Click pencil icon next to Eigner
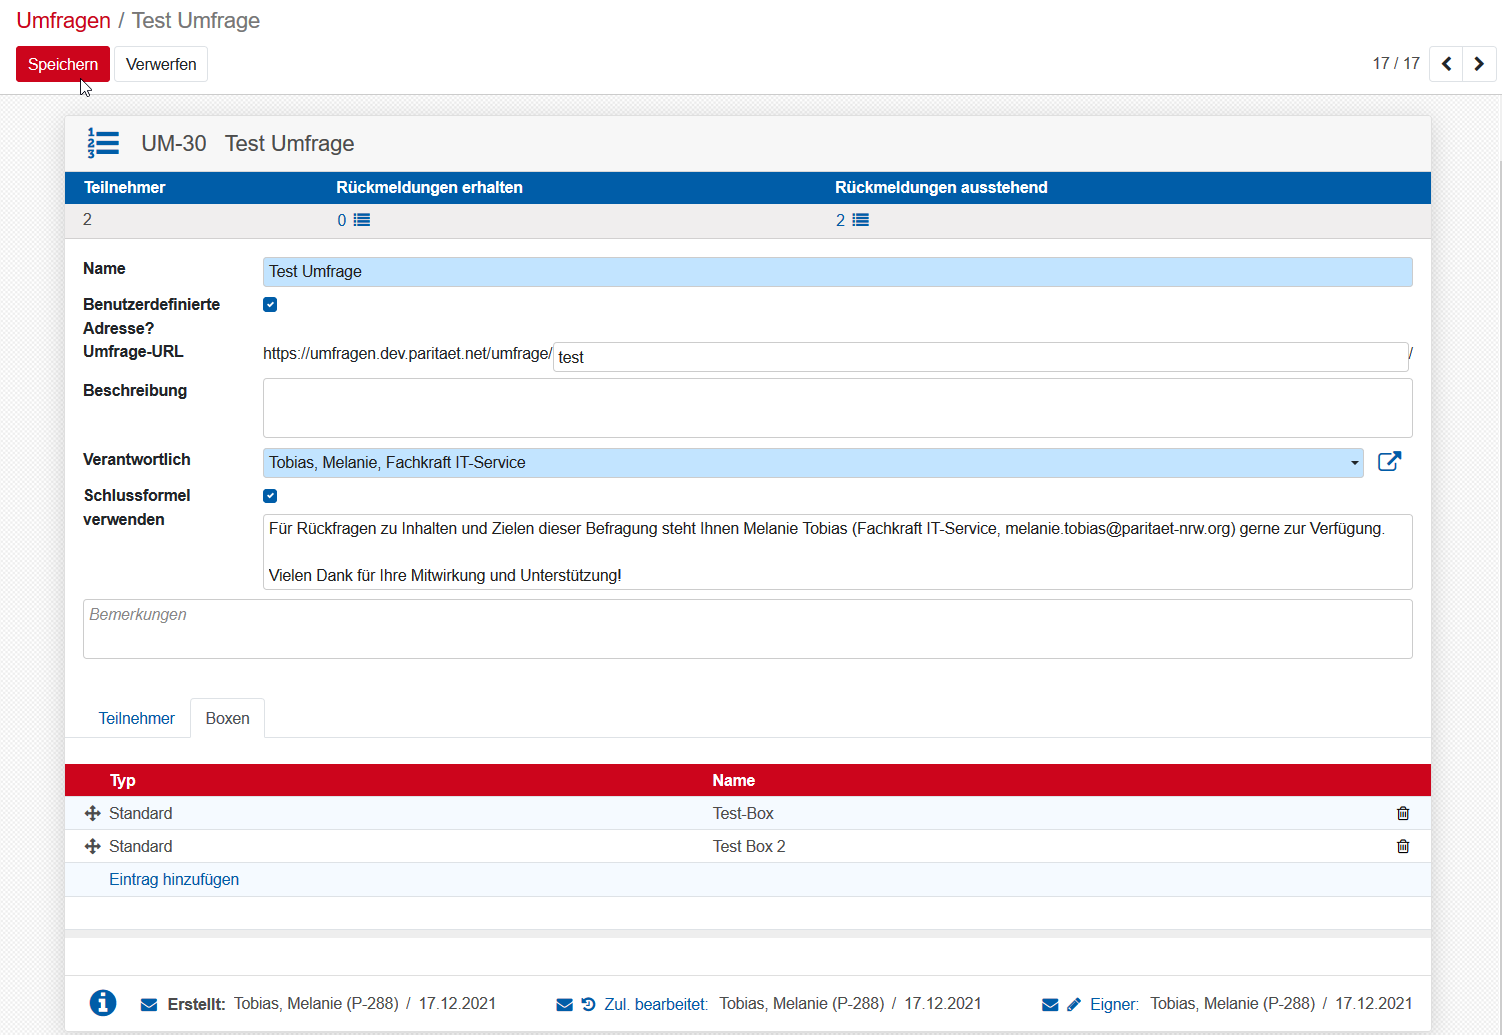This screenshot has height=1035, width=1502. click(x=1074, y=1005)
